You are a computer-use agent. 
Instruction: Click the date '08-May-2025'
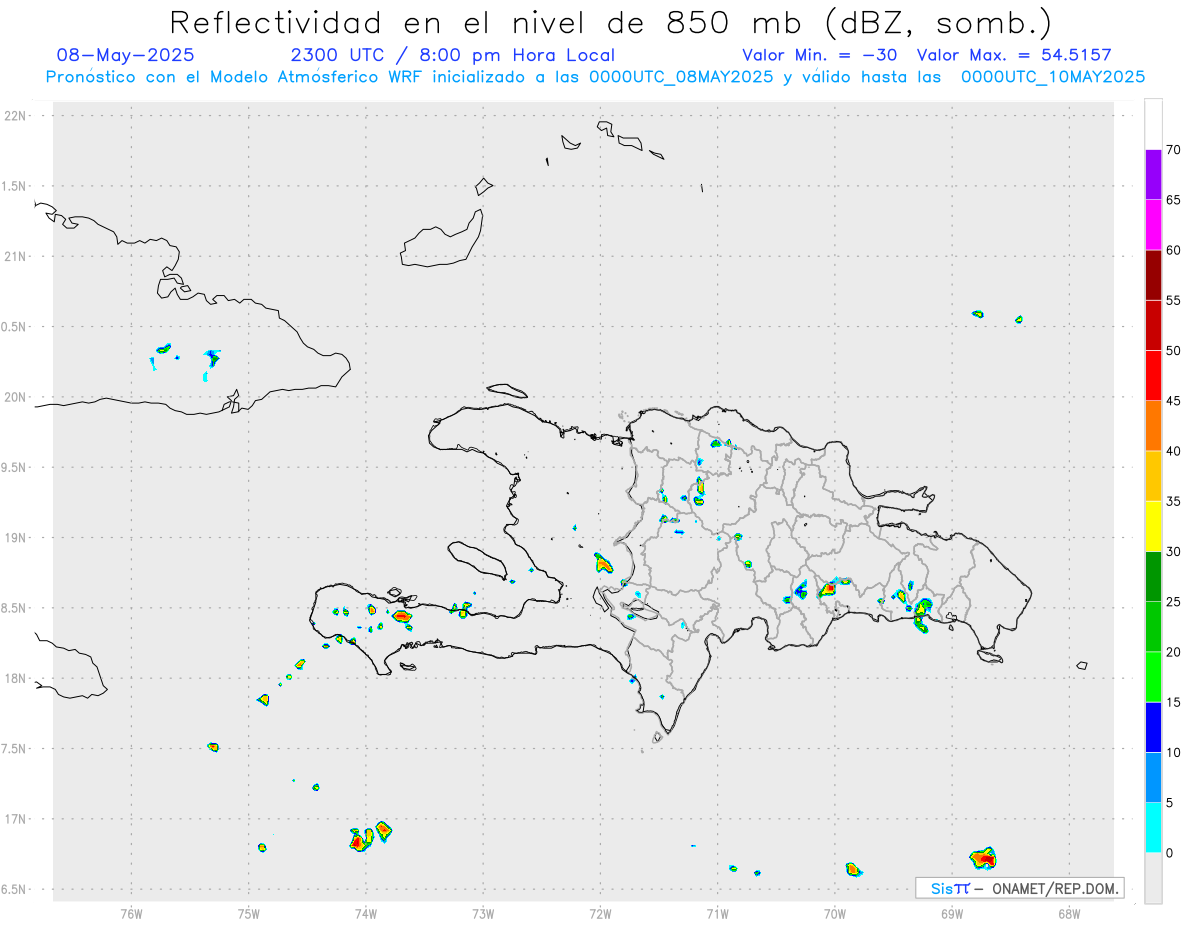click(126, 55)
